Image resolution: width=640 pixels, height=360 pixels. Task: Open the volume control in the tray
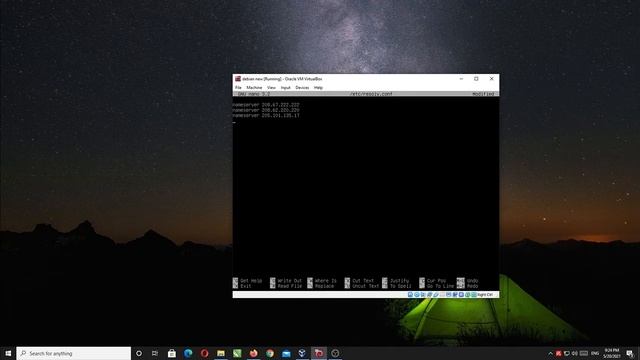(x=575, y=353)
